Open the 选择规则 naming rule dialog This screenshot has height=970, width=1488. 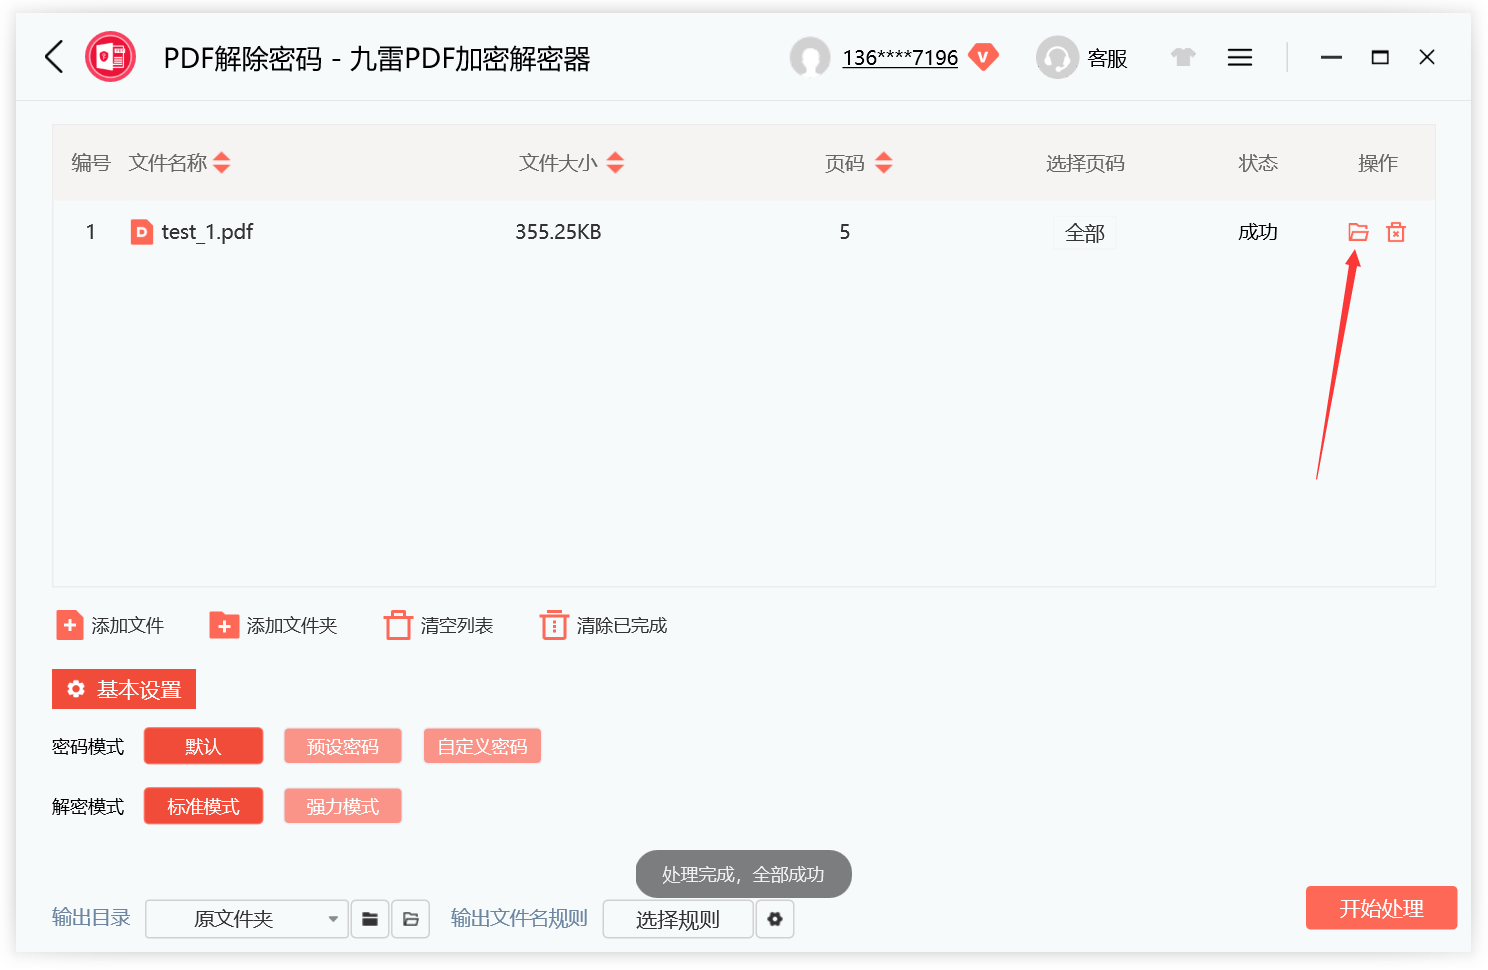click(677, 918)
